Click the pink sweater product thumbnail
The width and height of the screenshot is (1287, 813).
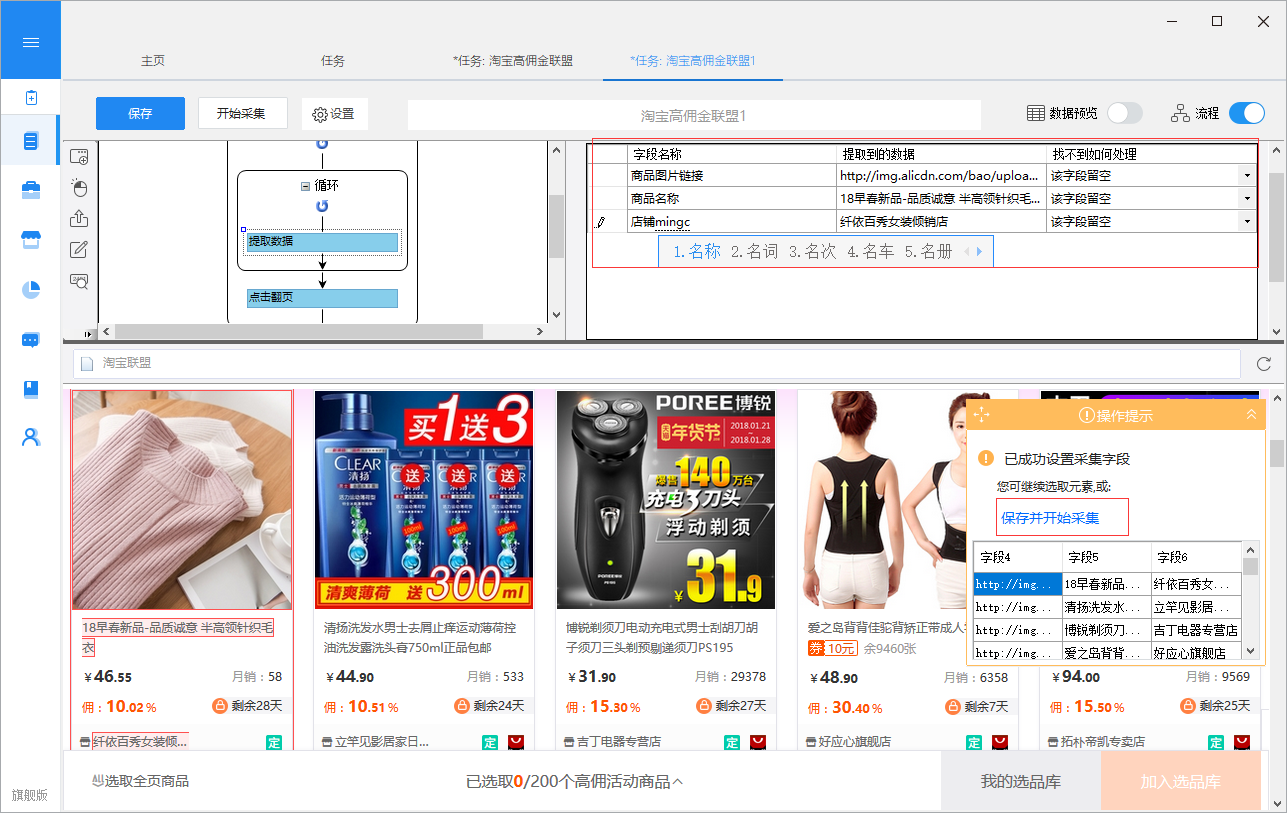click(182, 500)
